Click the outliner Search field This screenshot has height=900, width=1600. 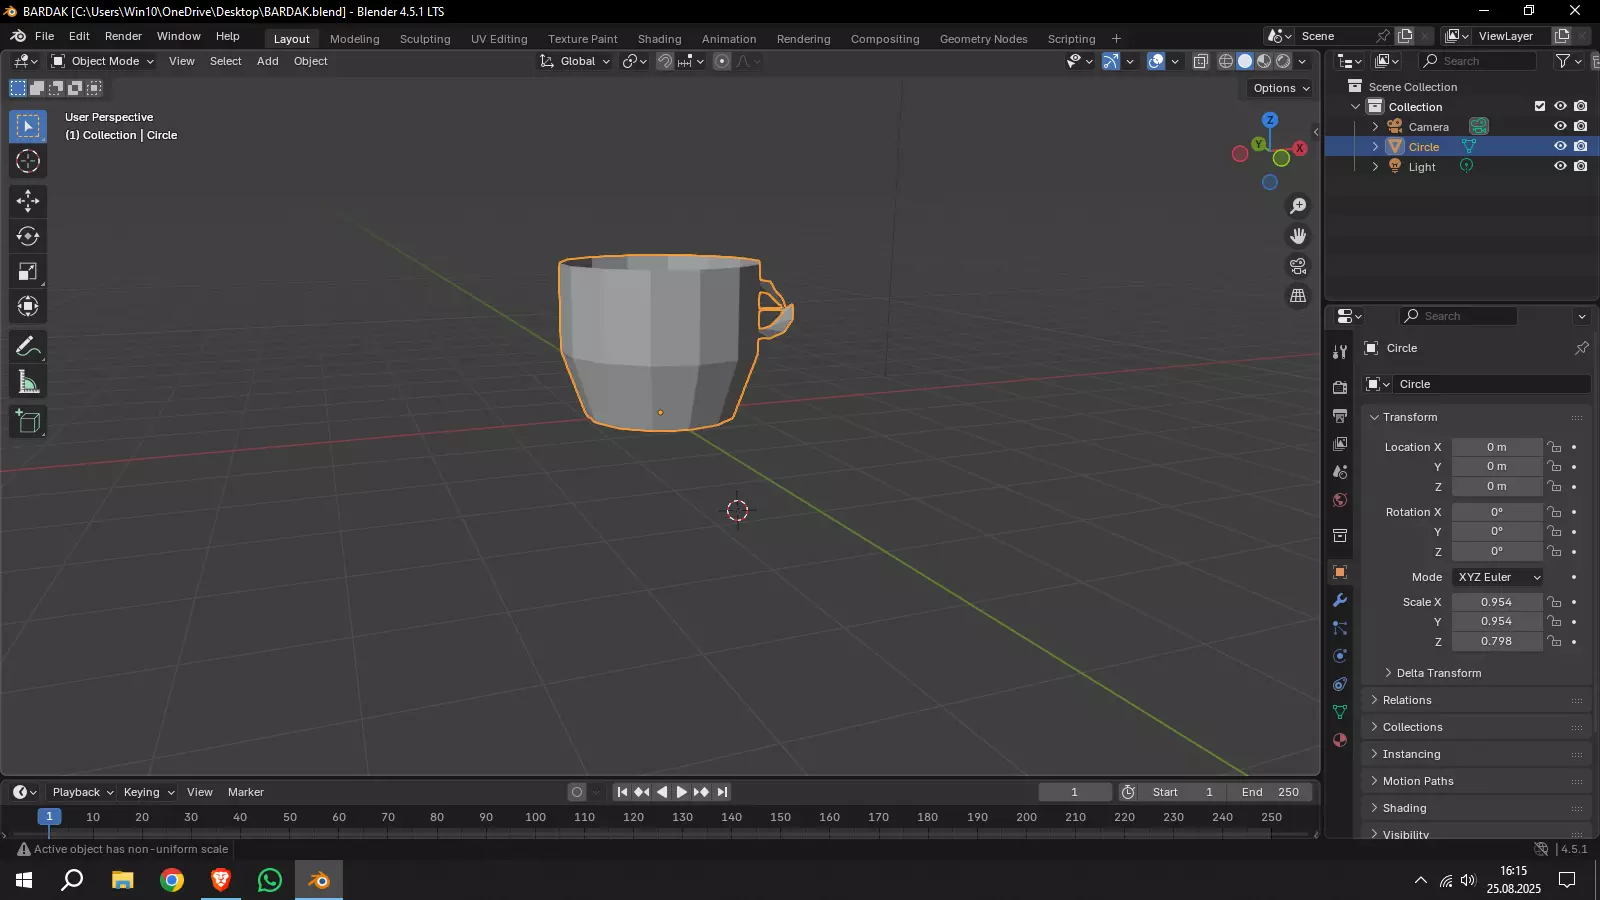tap(1478, 61)
